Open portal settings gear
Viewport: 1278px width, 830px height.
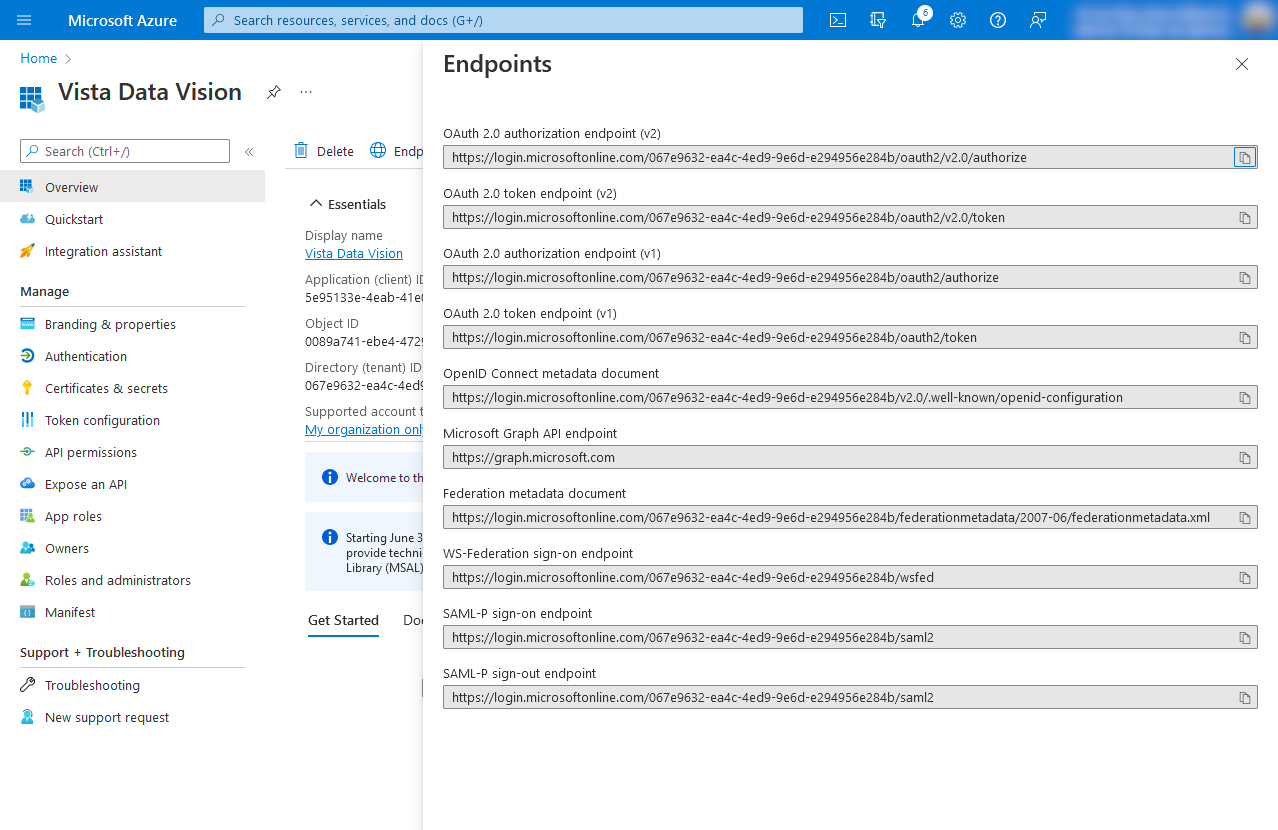pyautogui.click(x=958, y=20)
